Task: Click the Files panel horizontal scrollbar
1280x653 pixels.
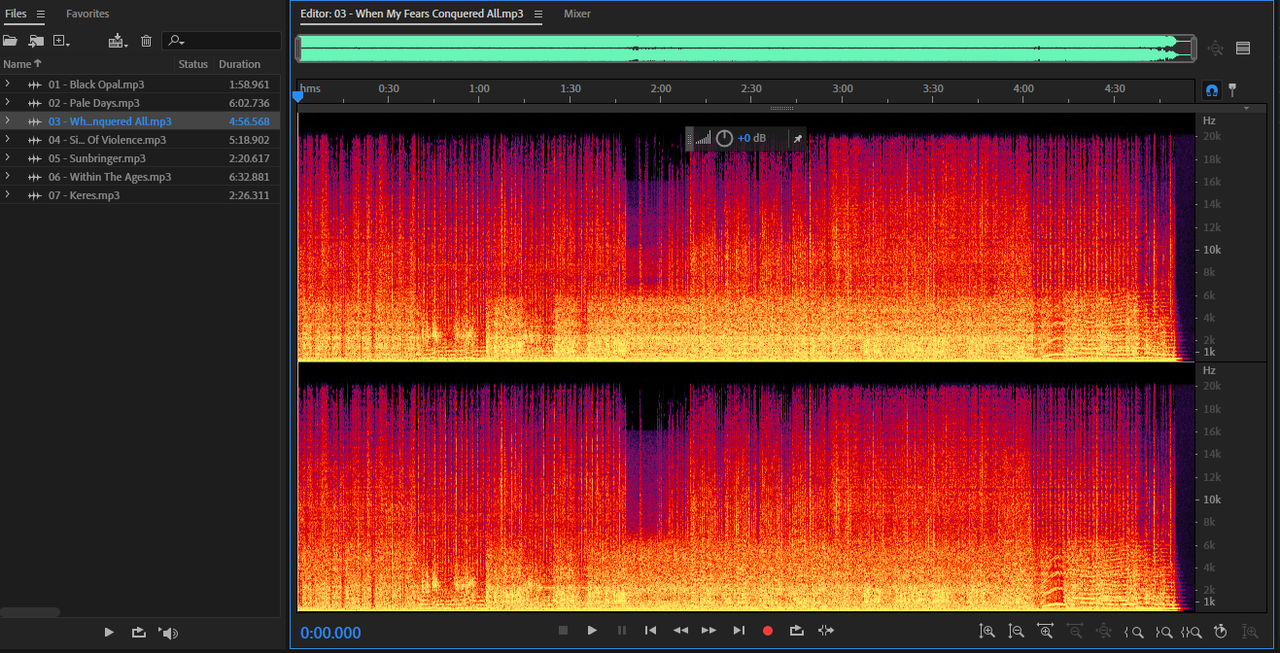Action: 30,612
